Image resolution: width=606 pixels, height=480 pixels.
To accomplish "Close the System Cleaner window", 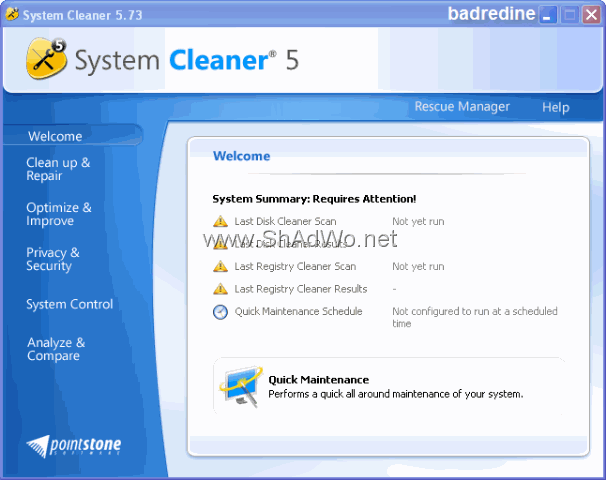I will pos(591,15).
